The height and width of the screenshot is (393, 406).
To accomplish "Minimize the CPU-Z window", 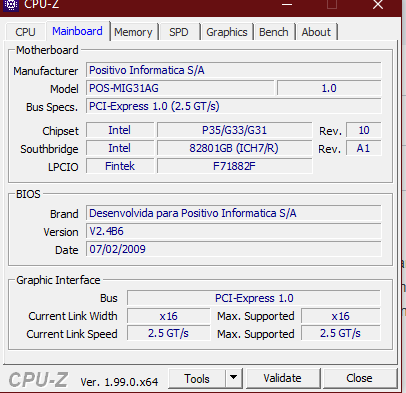I will coord(287,5).
